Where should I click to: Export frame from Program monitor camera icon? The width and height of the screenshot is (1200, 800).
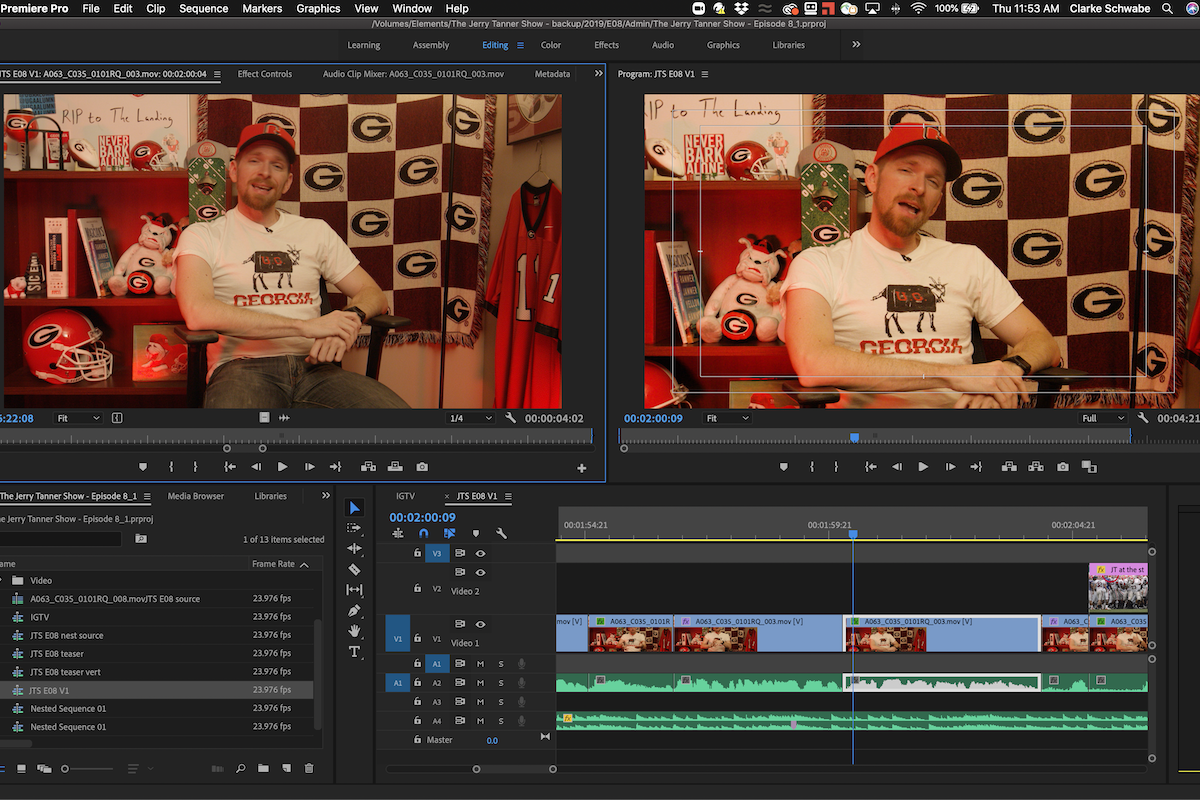click(1062, 467)
